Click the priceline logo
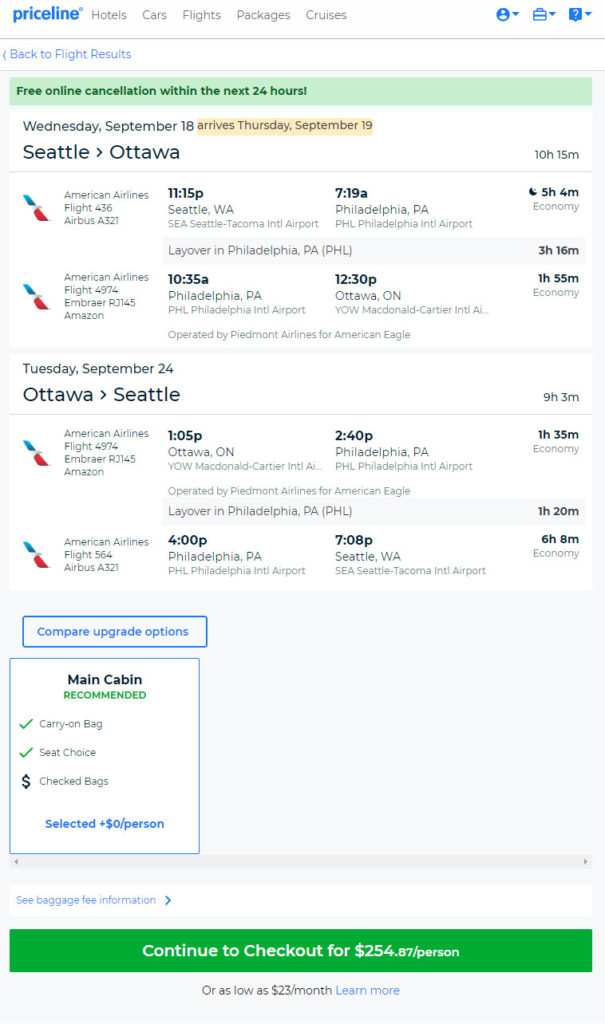 pyautogui.click(x=48, y=14)
